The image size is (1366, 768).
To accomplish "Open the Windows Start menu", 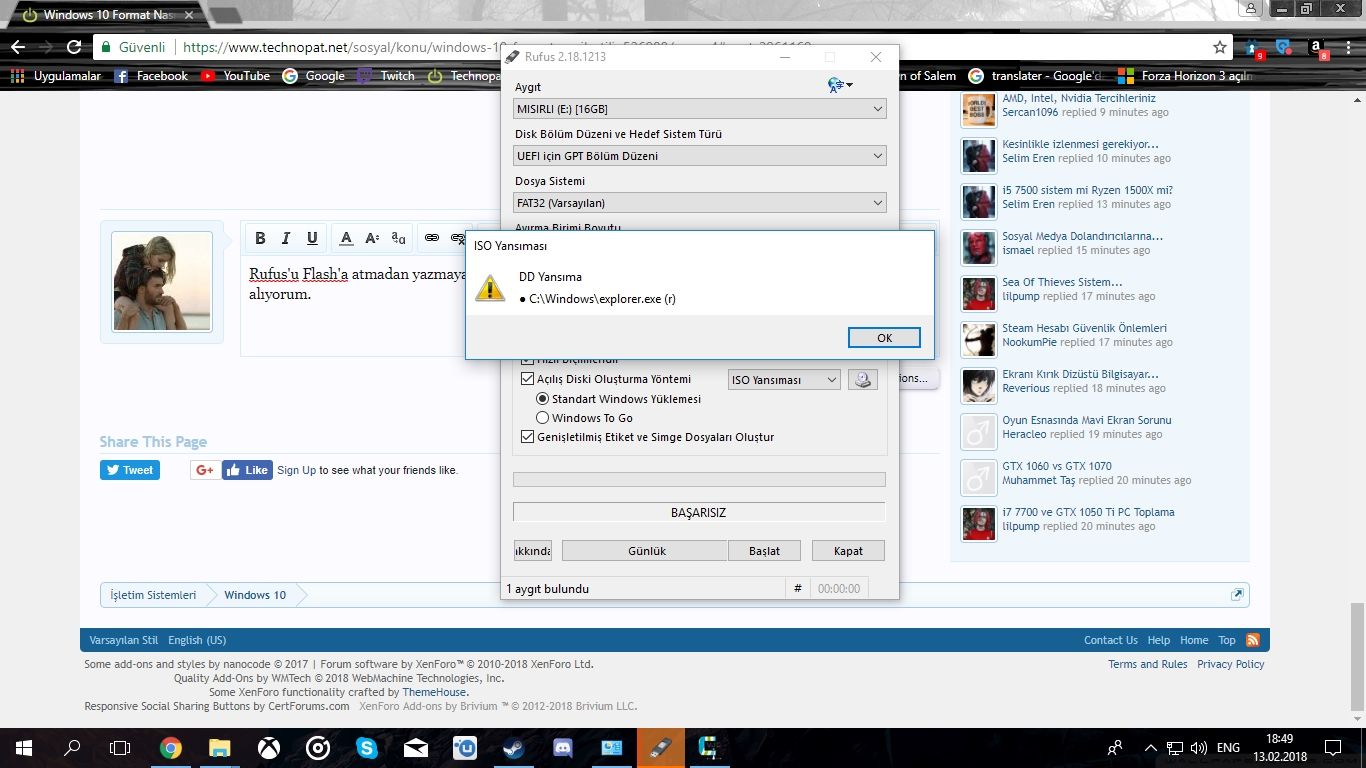I will point(23,748).
